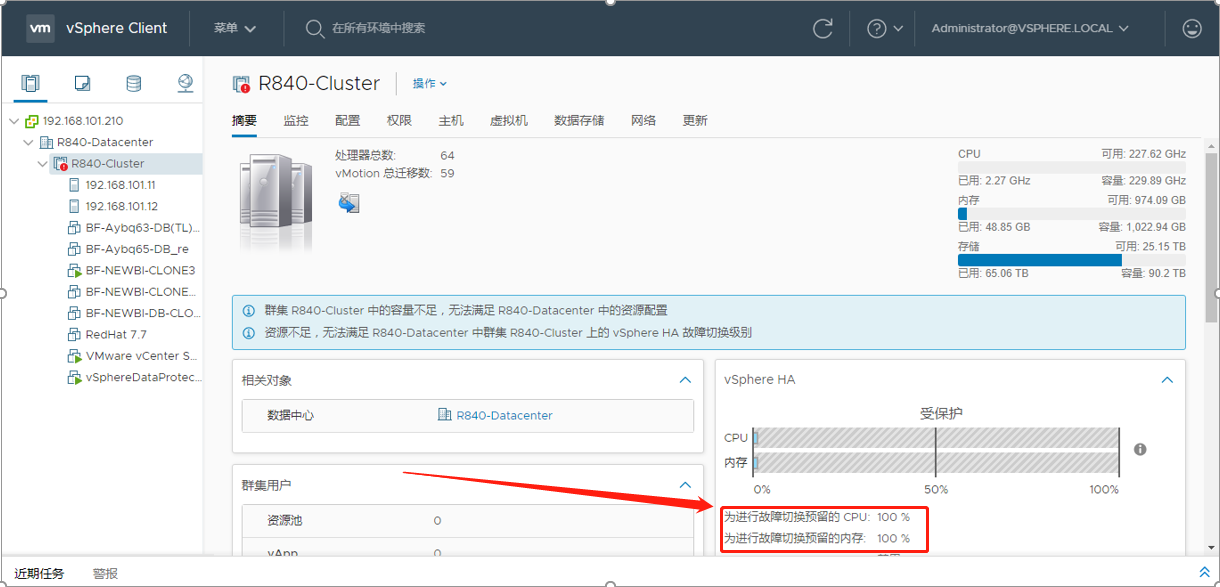Image resolution: width=1220 pixels, height=587 pixels.
Task: Switch to the 权限 tab
Action: click(399, 120)
